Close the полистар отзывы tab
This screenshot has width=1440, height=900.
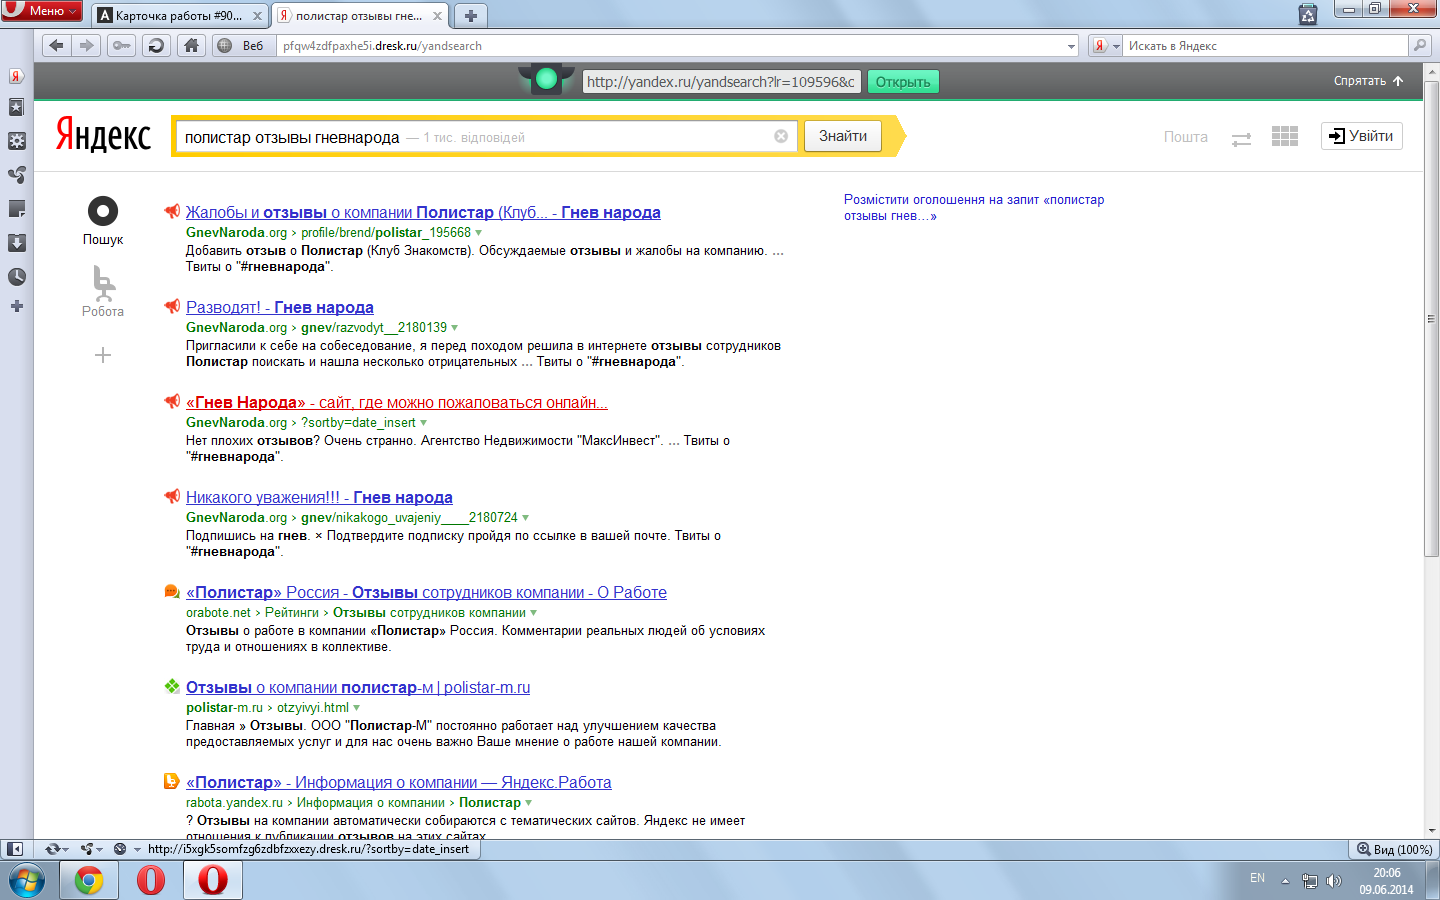(437, 16)
